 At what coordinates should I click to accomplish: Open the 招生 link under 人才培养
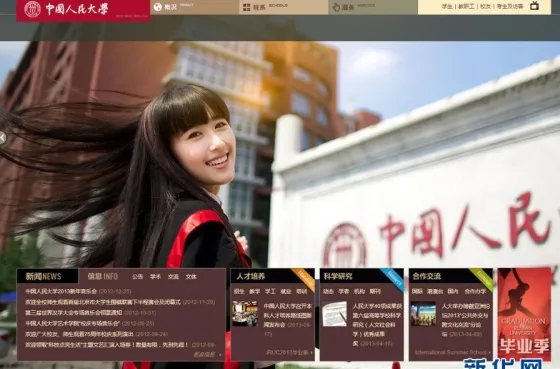click(239, 291)
